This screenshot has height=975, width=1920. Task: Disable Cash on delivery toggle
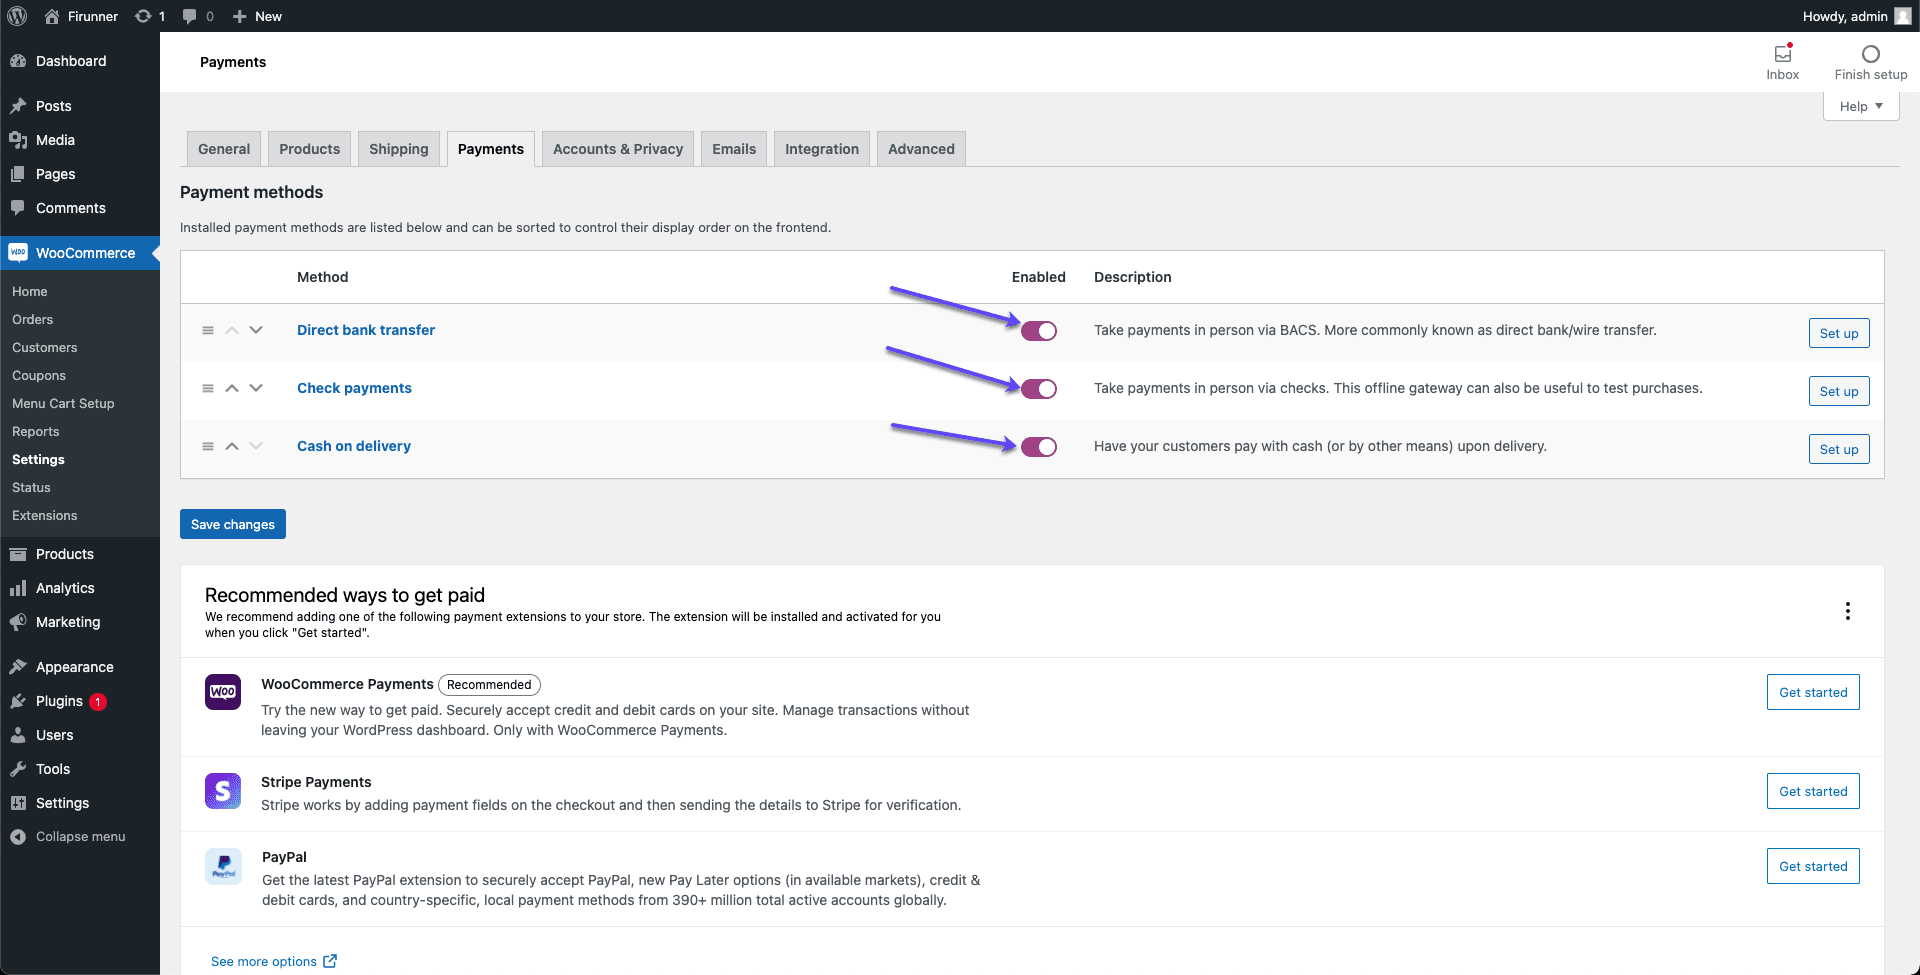click(1039, 447)
